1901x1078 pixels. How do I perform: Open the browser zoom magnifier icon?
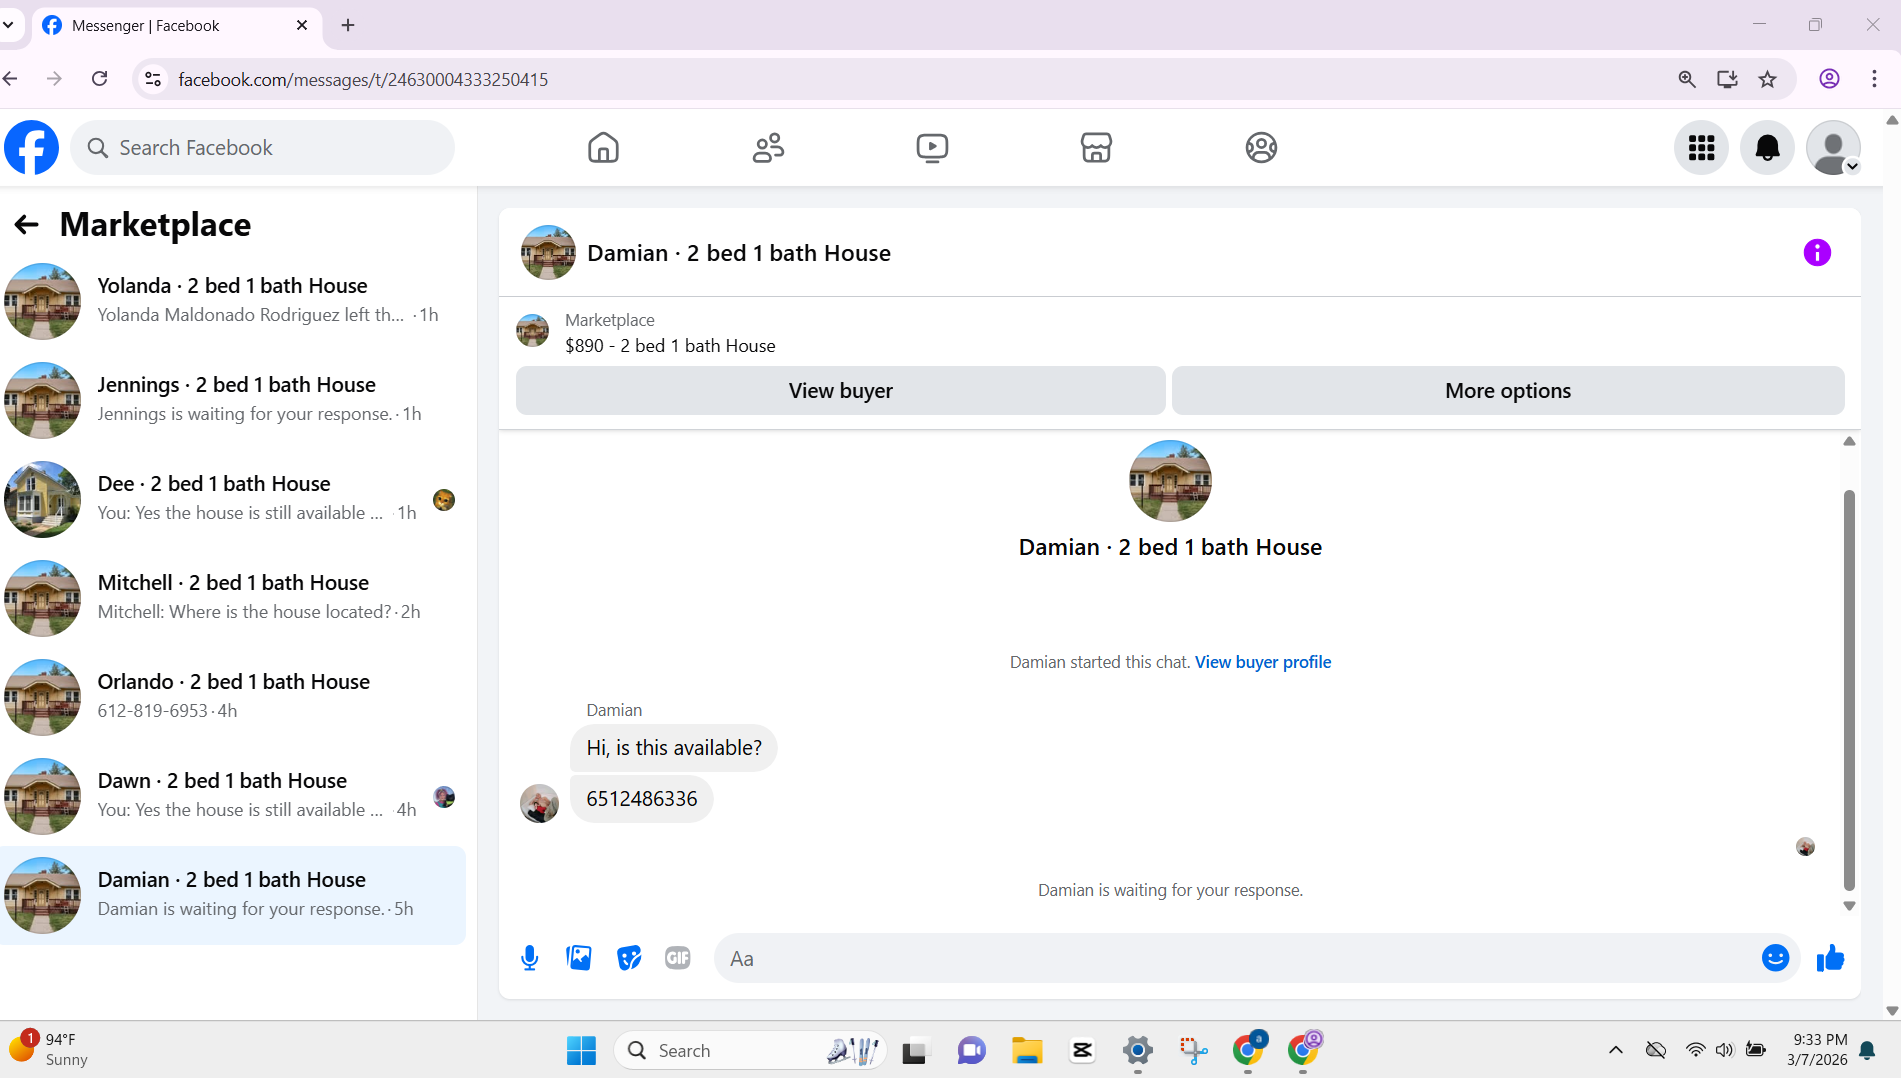coord(1687,79)
